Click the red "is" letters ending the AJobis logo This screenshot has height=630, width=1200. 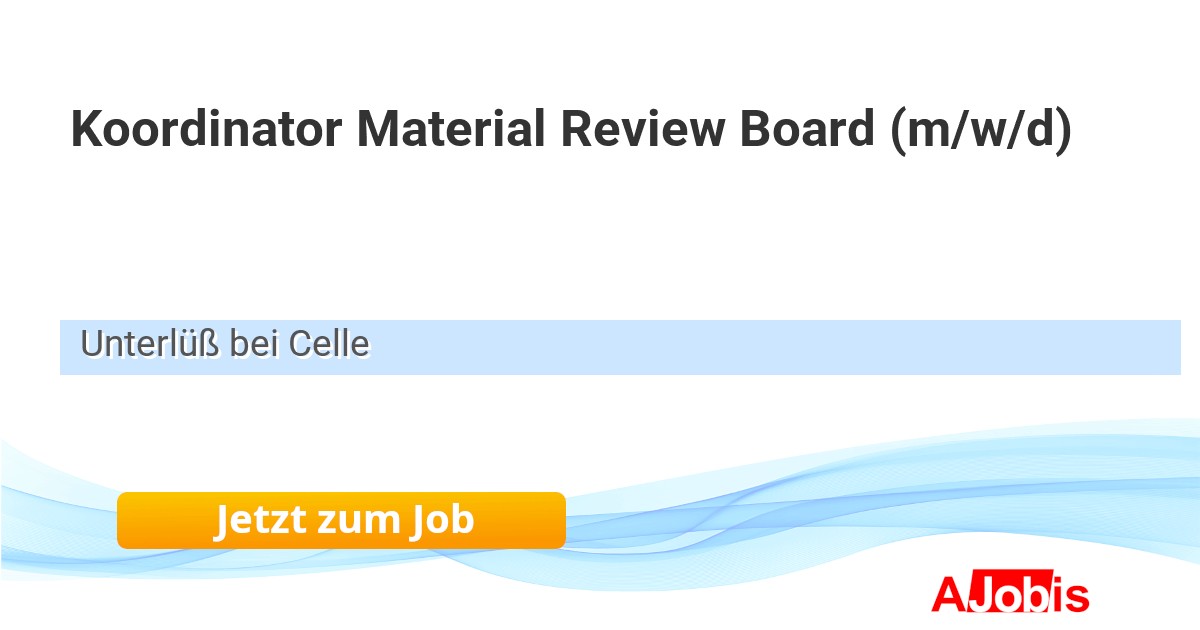1073,595
